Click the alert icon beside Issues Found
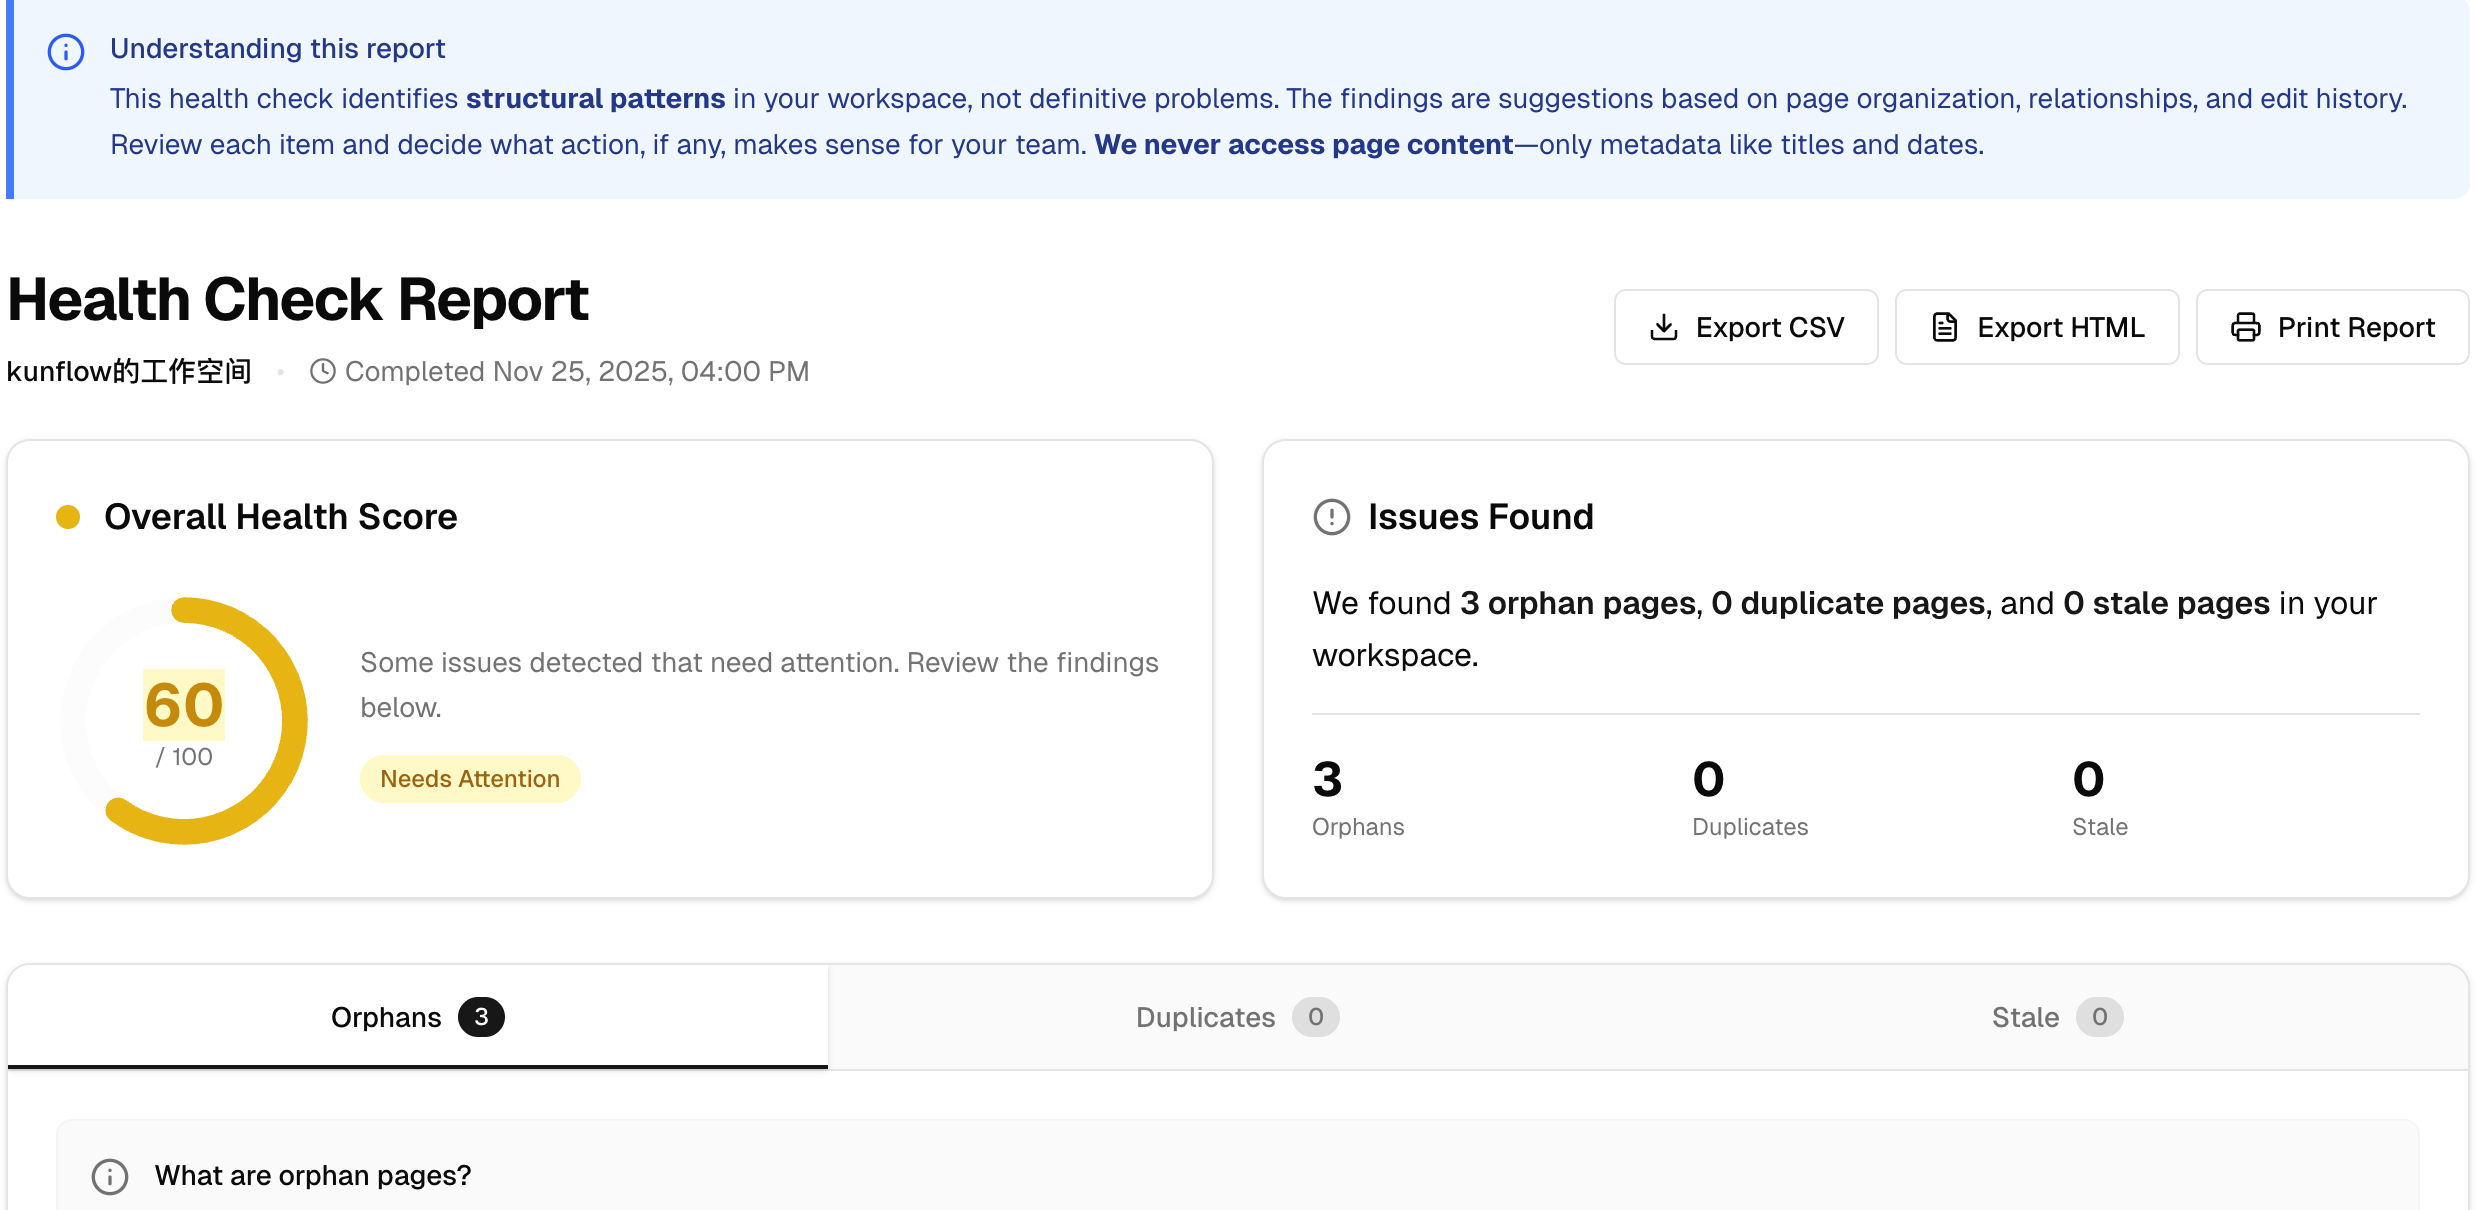This screenshot has height=1210, width=2476. 1331,517
